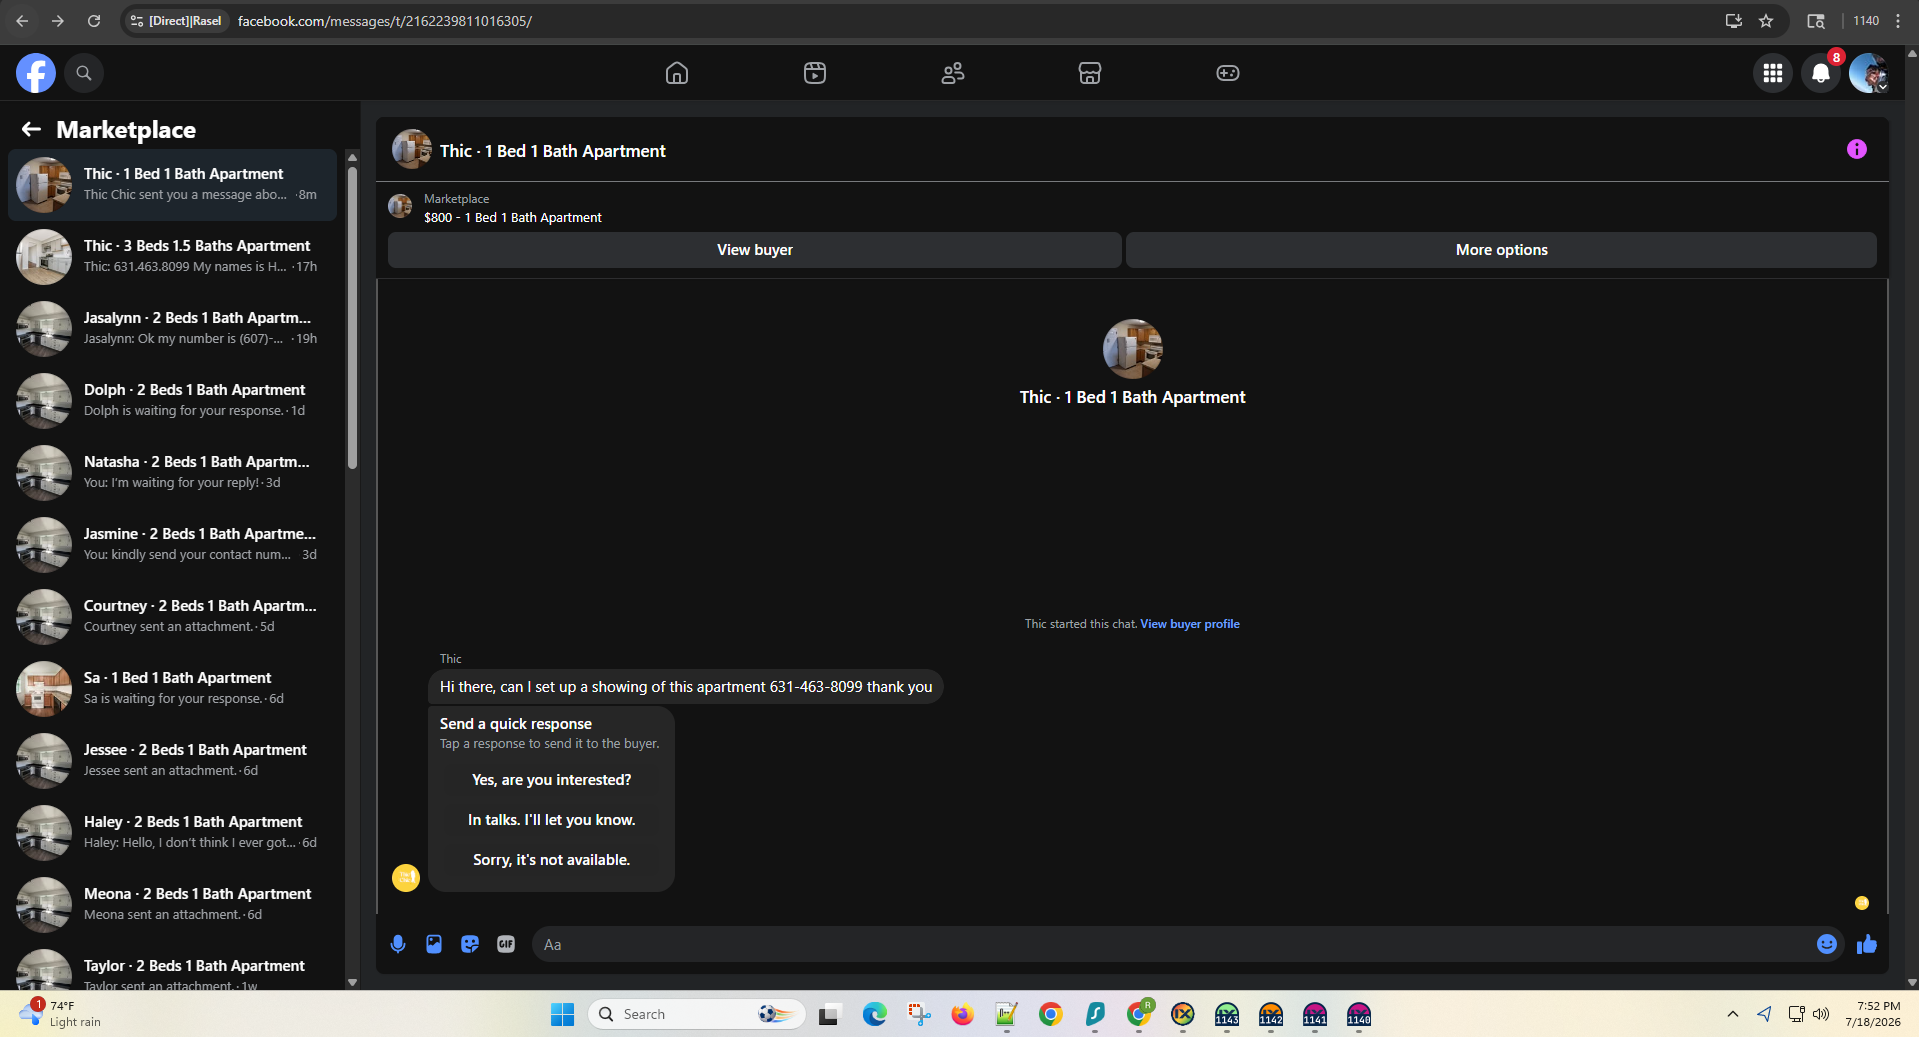Bookmark this page with the star
Screen dimensions: 1919x1037
1766,21
